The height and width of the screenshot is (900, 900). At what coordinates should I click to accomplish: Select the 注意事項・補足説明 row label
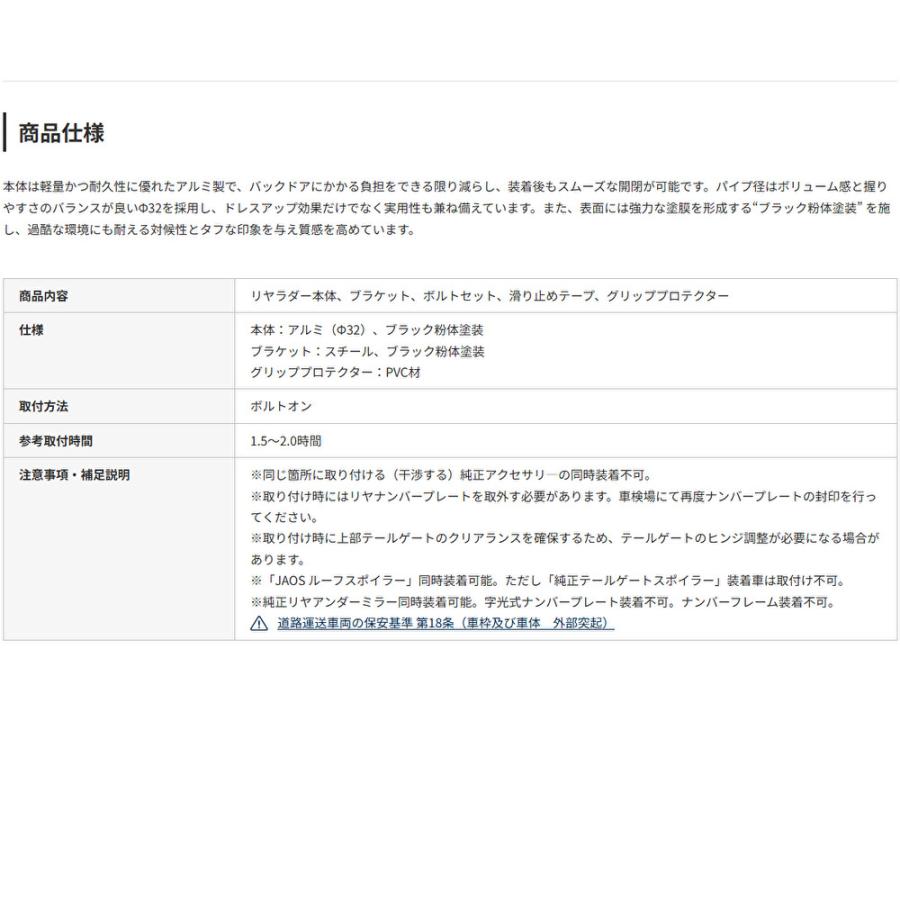pos(75,475)
